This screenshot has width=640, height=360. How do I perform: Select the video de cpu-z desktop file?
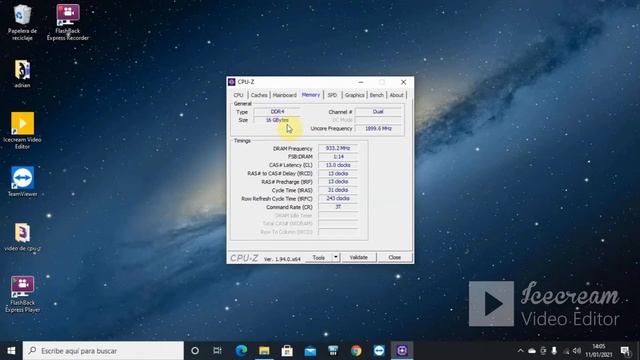coord(22,237)
